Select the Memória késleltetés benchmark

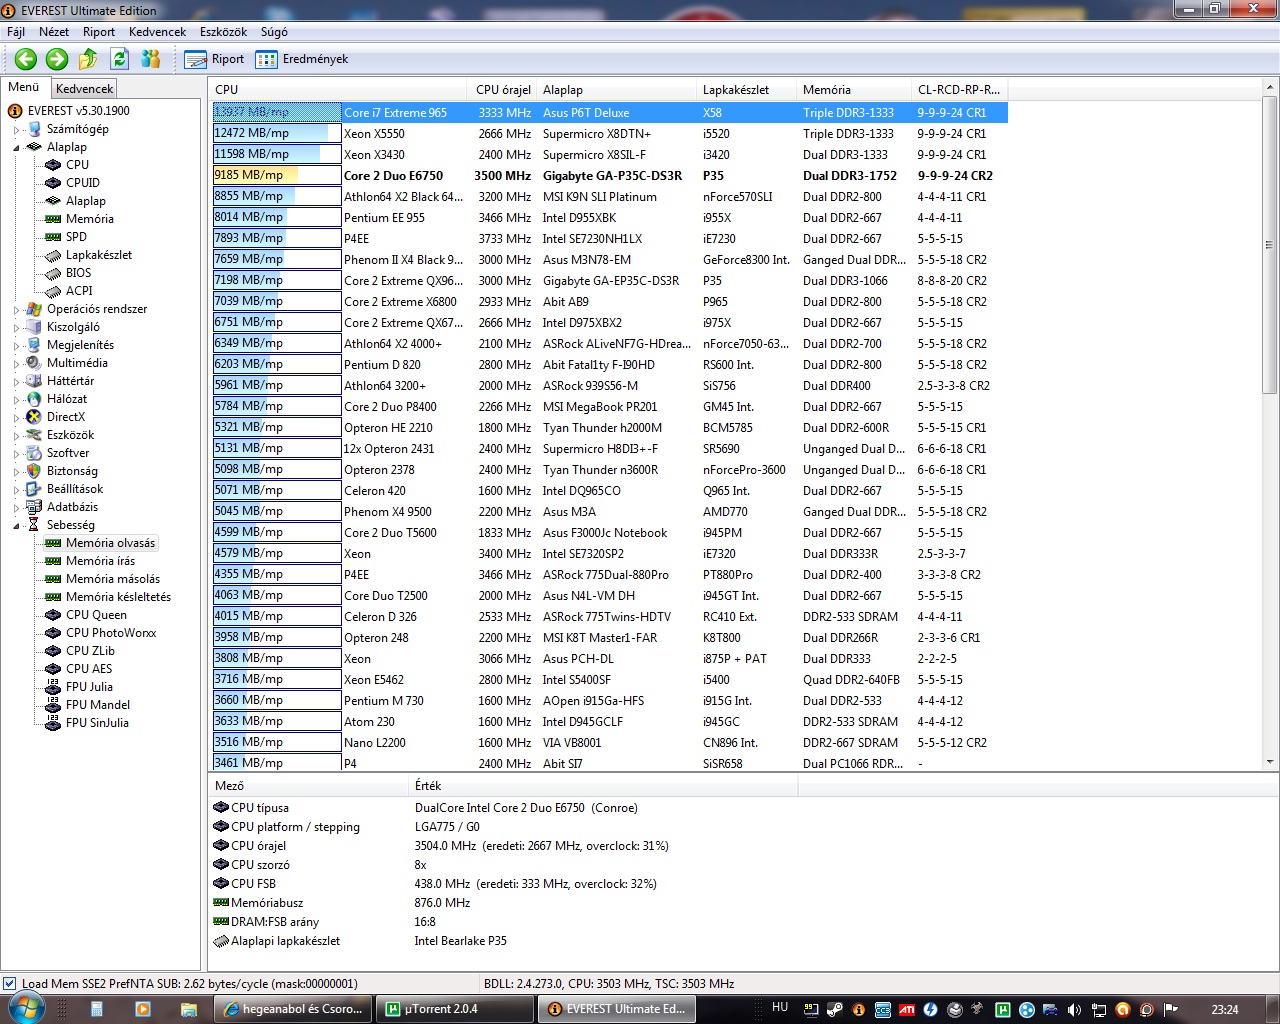click(118, 597)
